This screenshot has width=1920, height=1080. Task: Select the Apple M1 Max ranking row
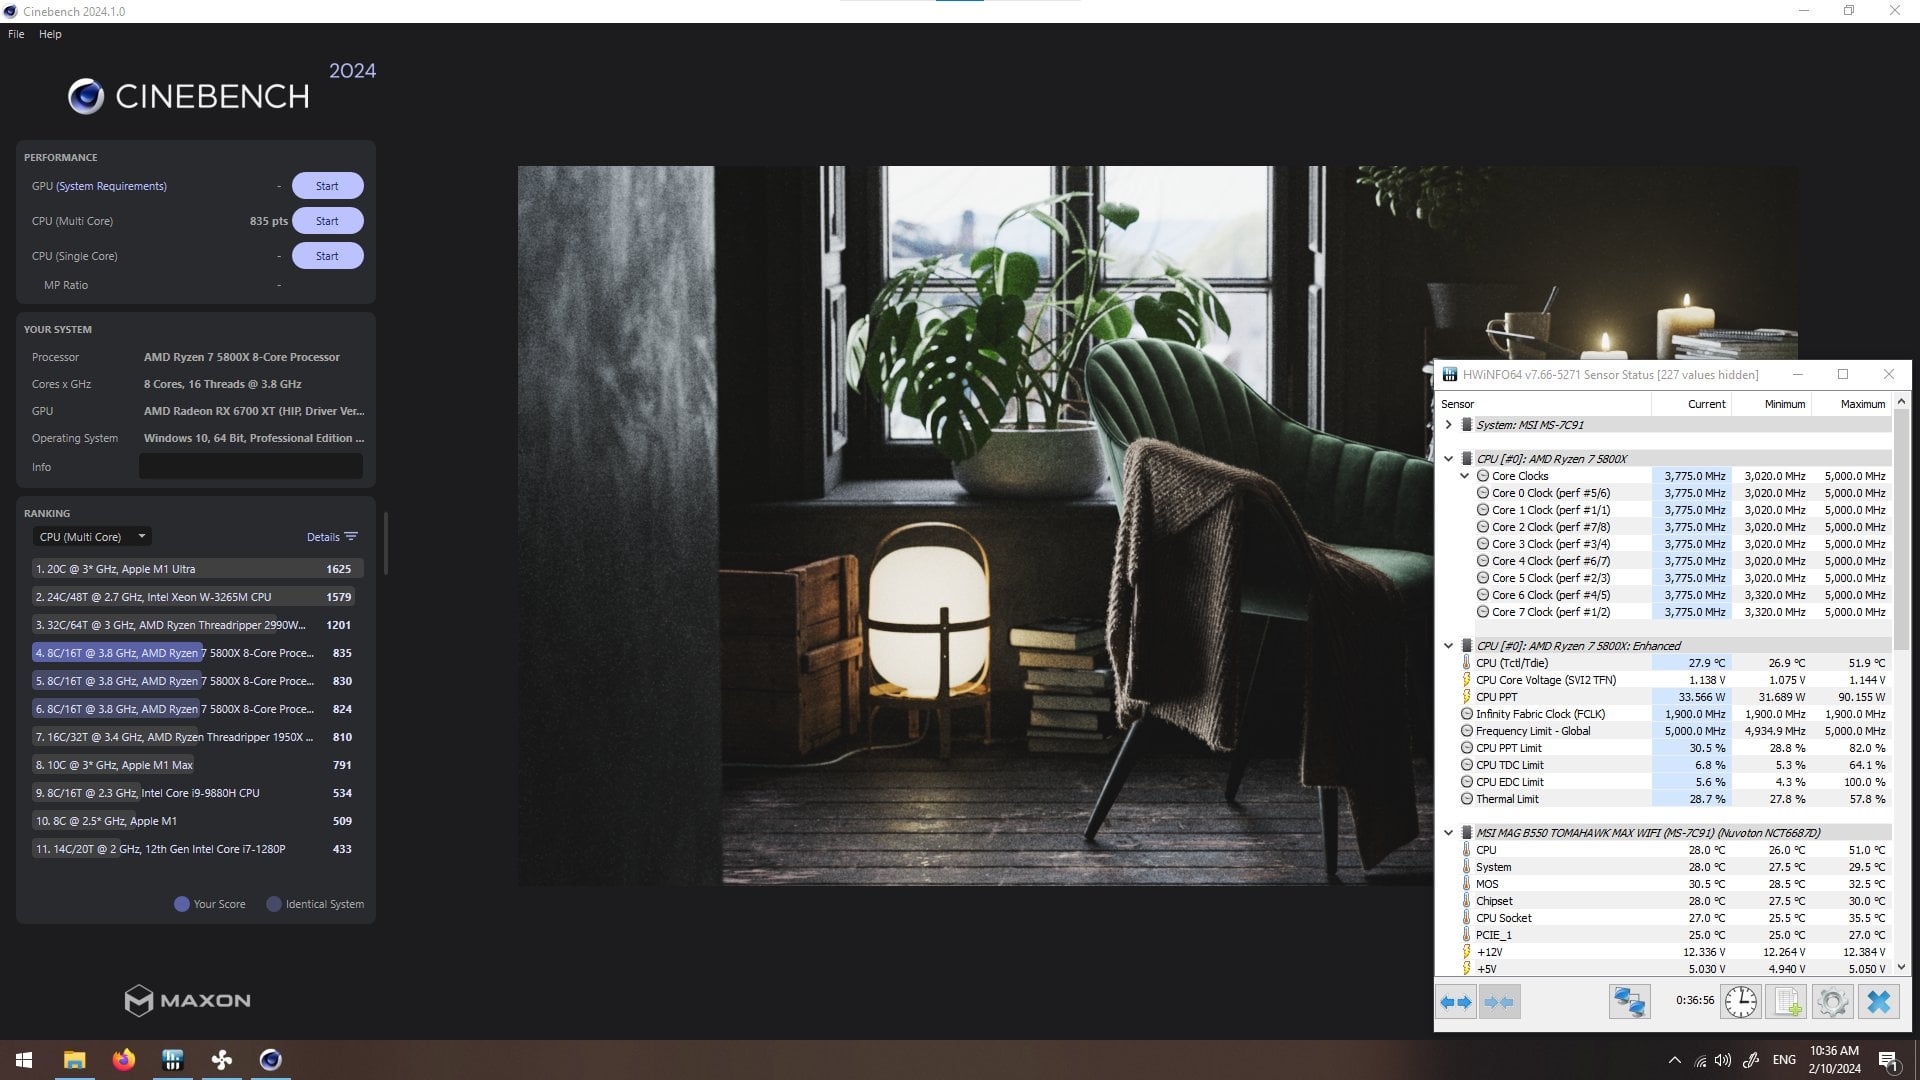pyautogui.click(x=196, y=765)
